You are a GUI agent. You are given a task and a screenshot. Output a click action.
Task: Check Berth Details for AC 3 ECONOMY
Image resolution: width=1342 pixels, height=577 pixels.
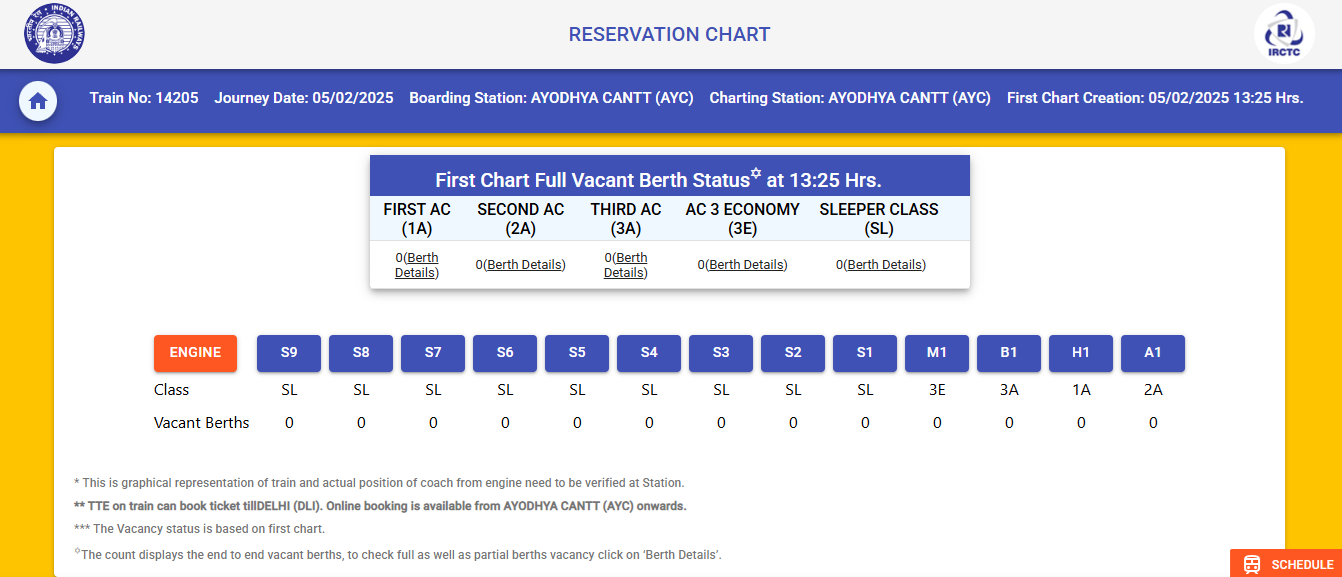coord(746,264)
